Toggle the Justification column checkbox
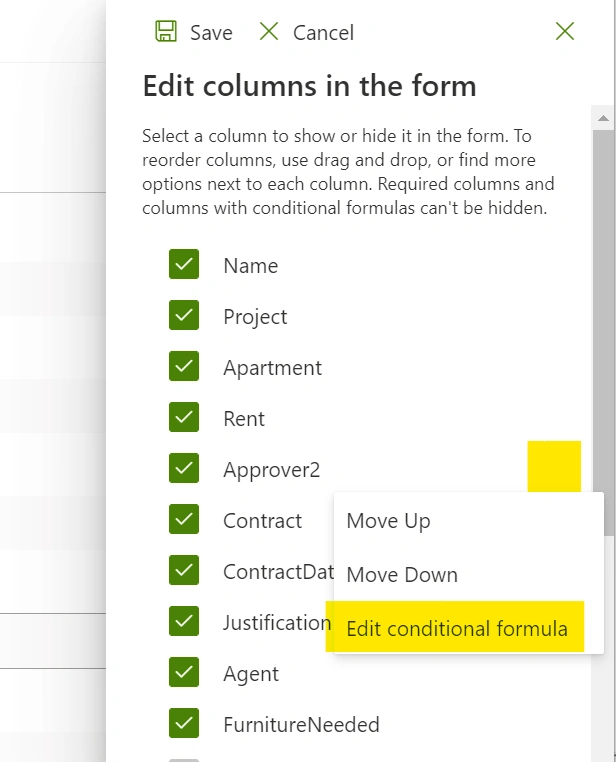This screenshot has width=616, height=762. click(184, 621)
